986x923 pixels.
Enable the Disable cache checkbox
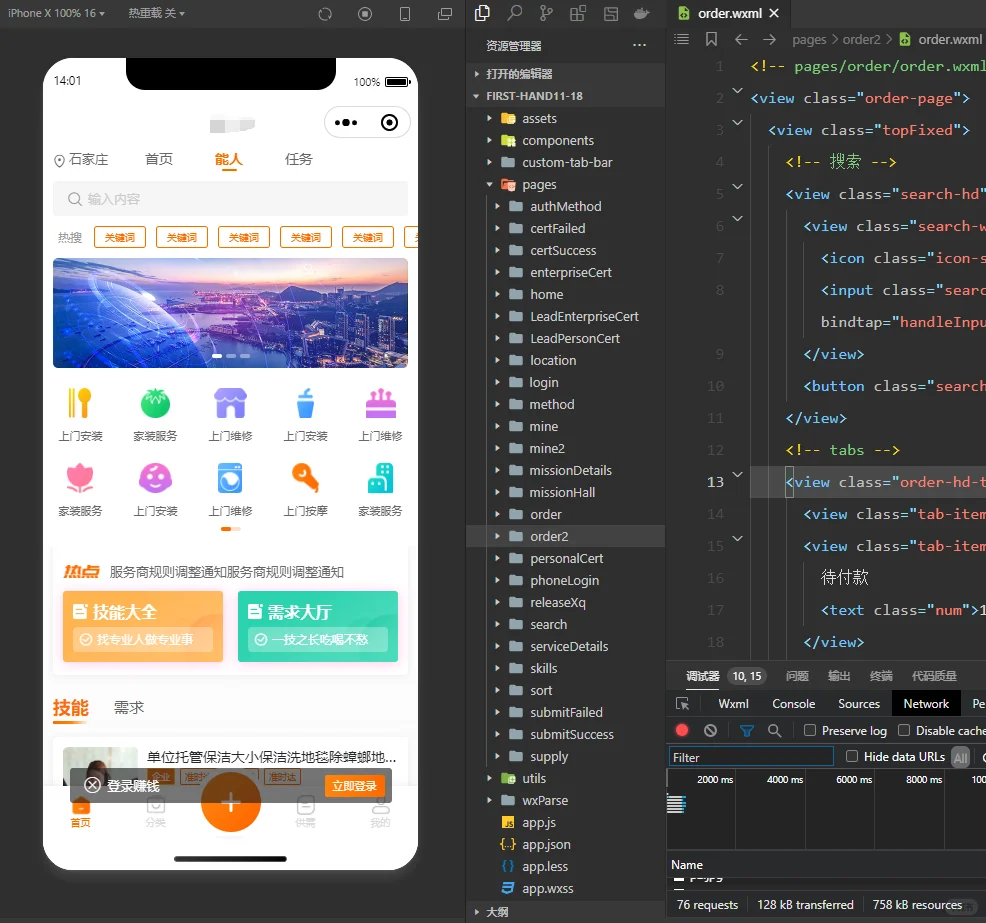click(904, 730)
